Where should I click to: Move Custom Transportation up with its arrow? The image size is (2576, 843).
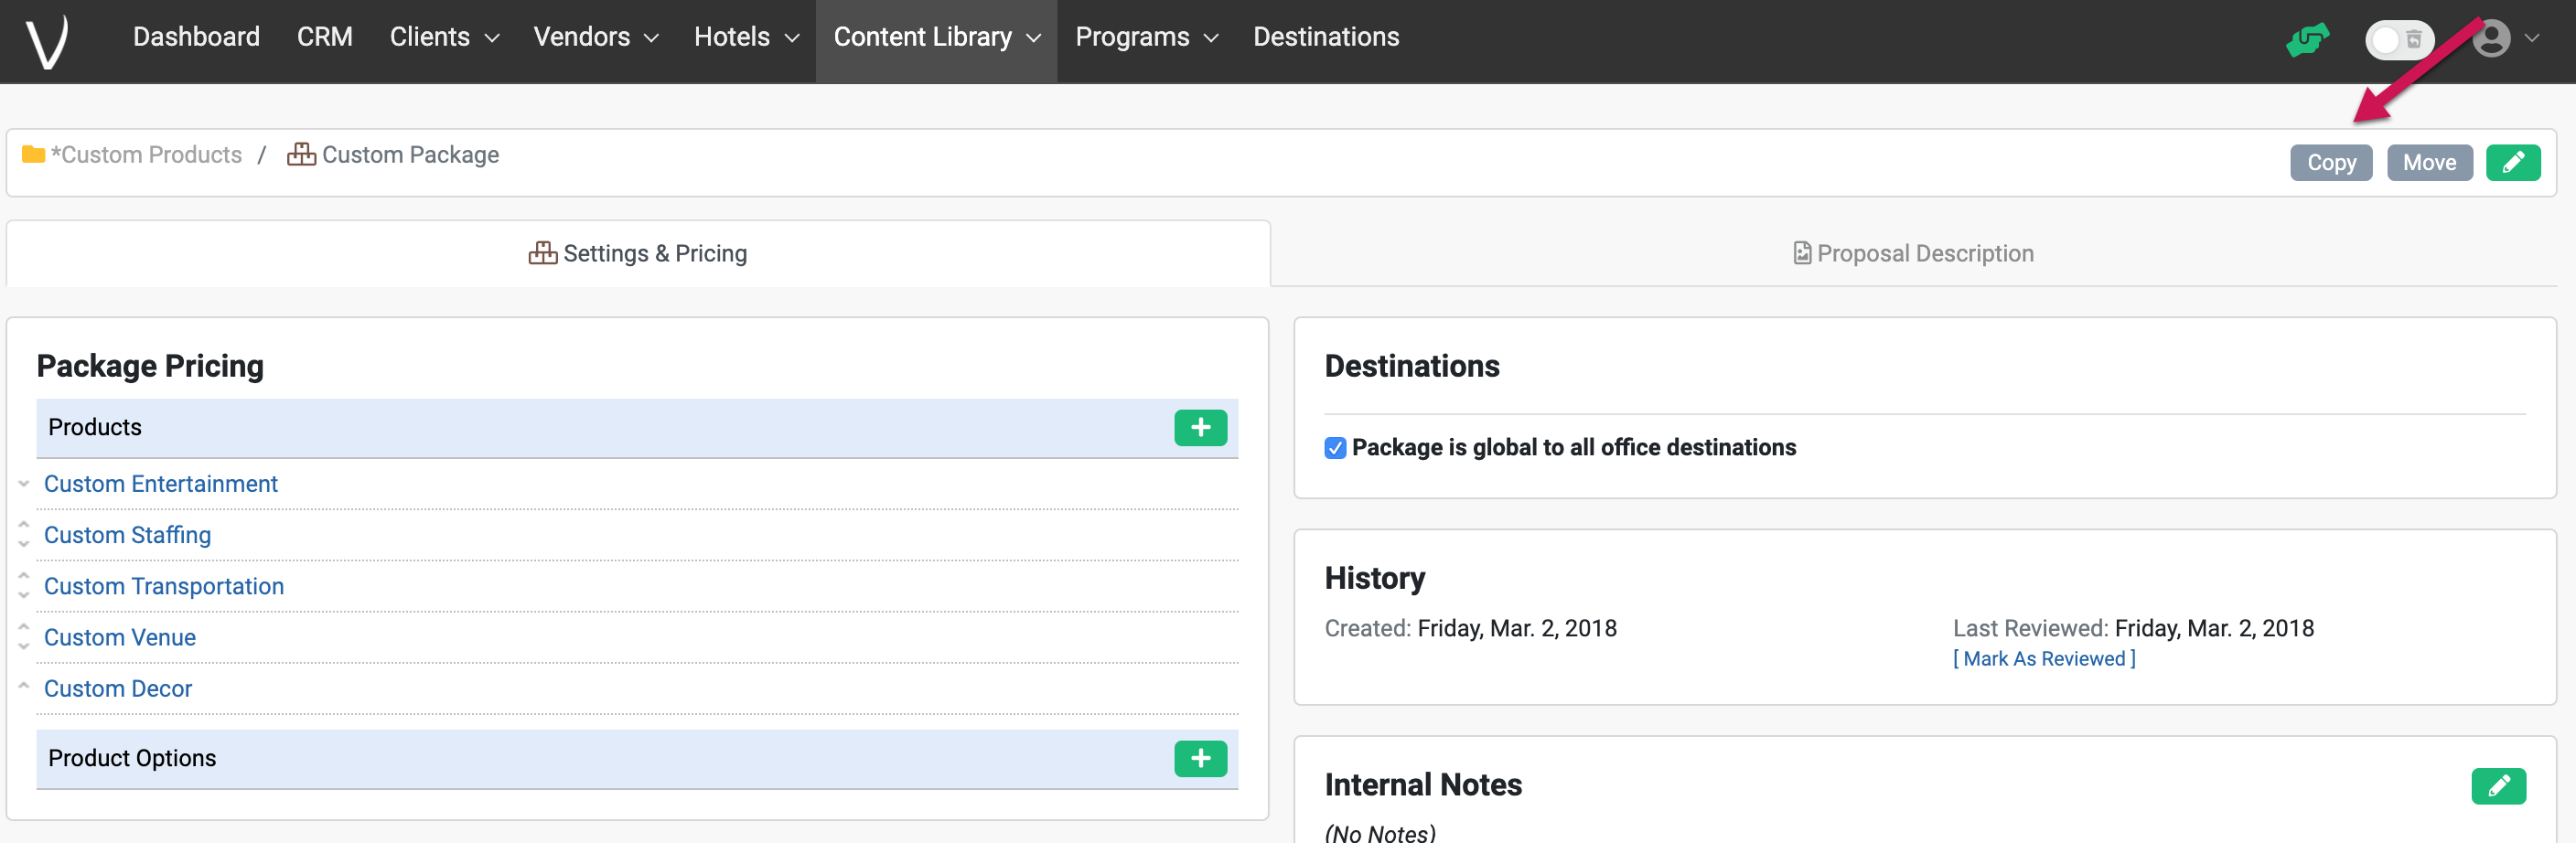23,575
